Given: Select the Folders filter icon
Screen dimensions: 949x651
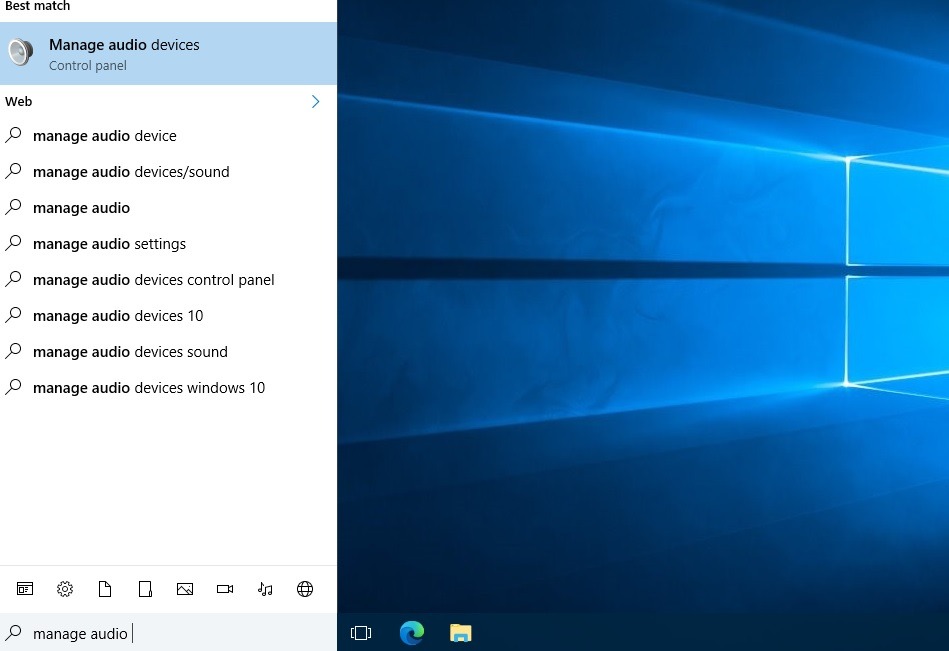Looking at the screenshot, I should [x=145, y=589].
